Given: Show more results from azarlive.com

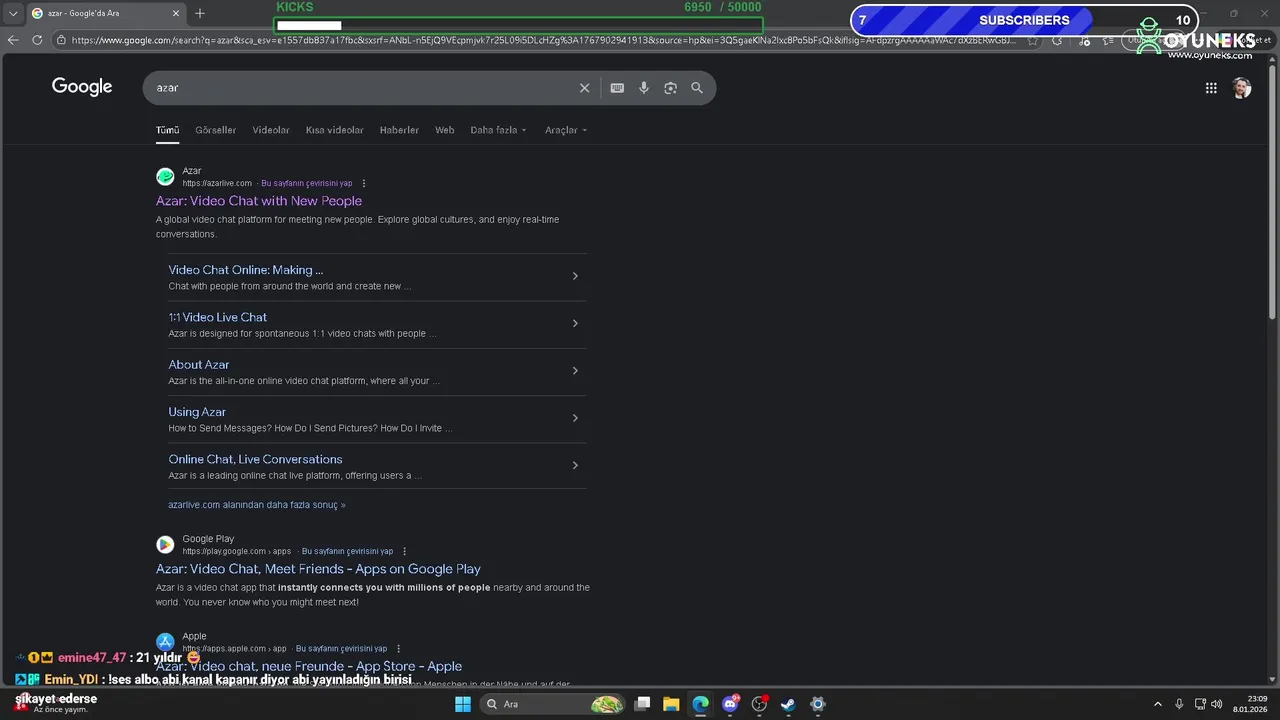Looking at the screenshot, I should [x=257, y=505].
